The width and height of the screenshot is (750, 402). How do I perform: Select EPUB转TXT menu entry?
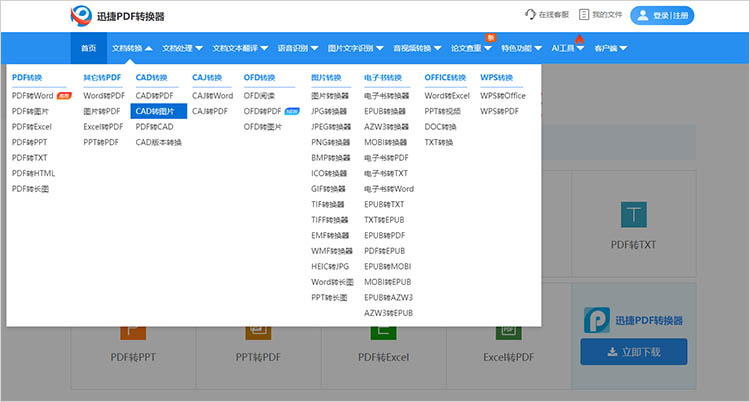point(384,204)
